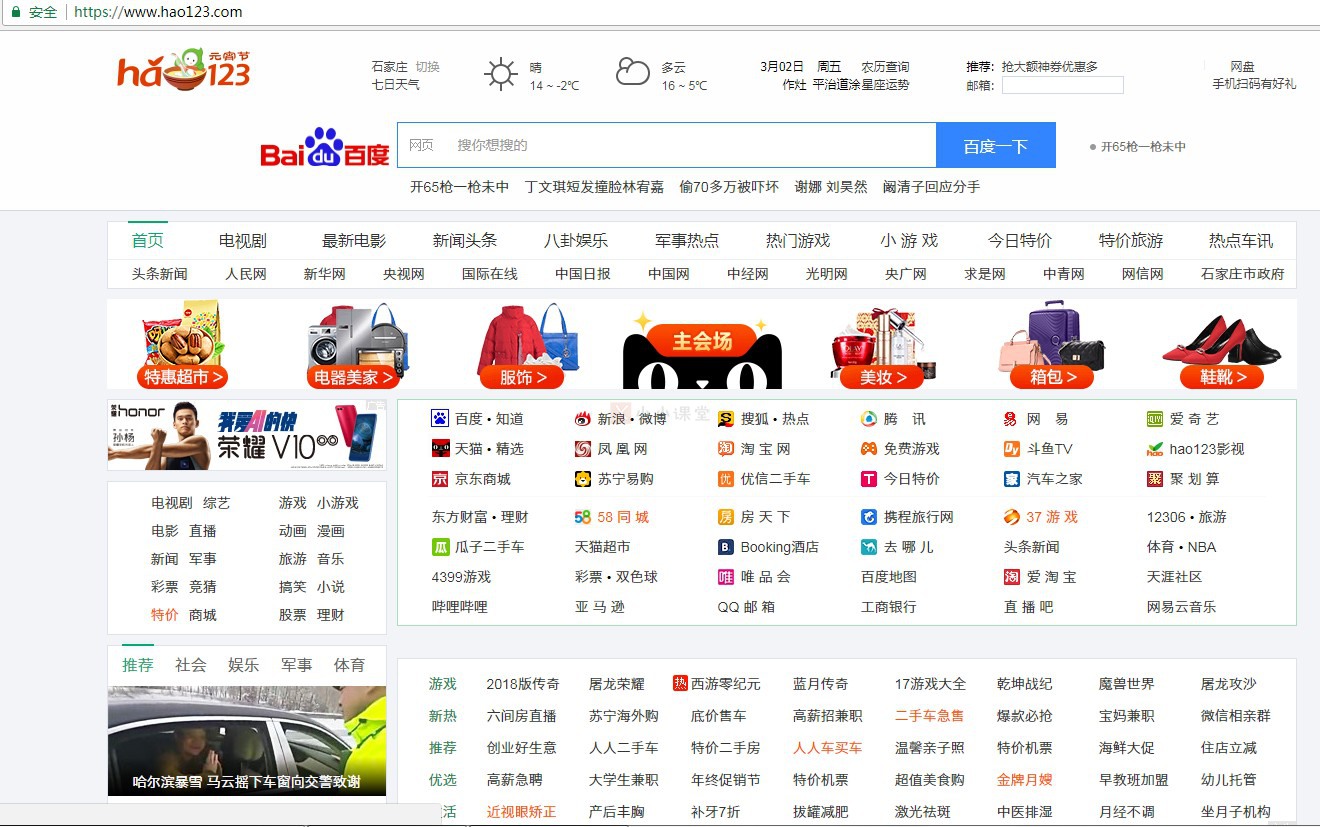Click the 2018版传奇 game link

coord(523,684)
